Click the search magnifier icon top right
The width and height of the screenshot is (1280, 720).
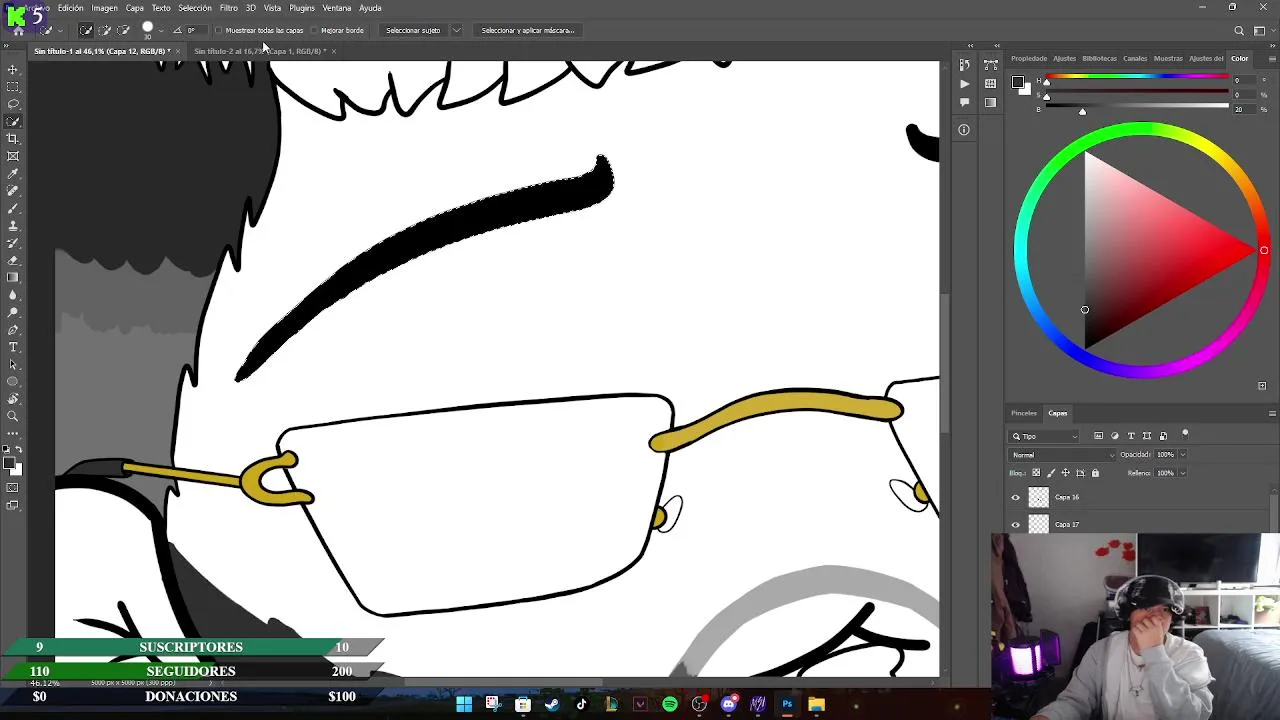1239,30
